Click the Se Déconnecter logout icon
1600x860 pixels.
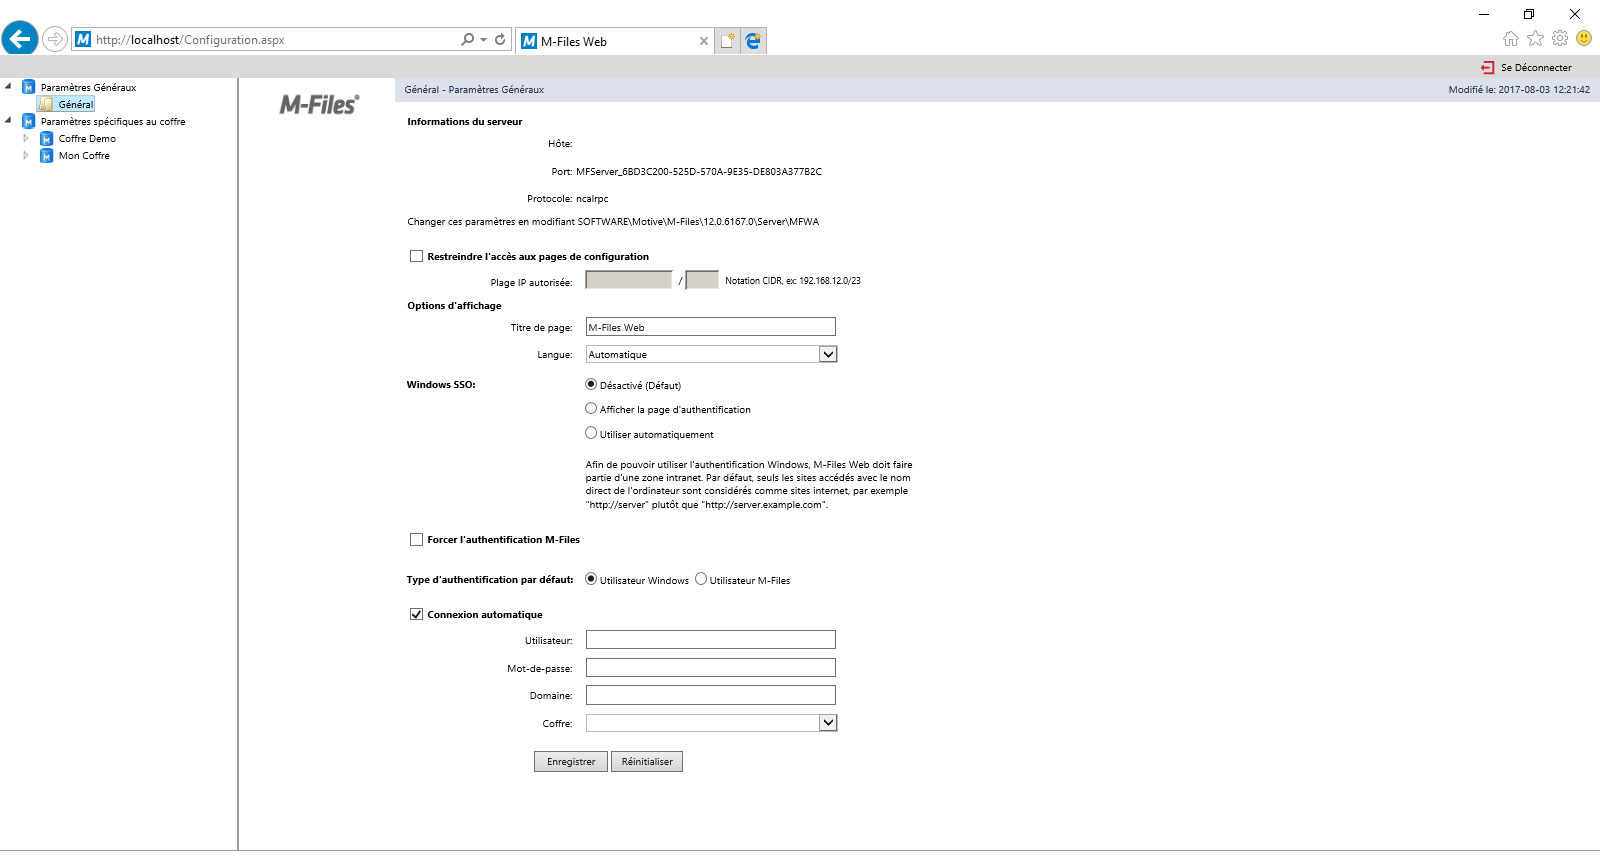[x=1487, y=68]
